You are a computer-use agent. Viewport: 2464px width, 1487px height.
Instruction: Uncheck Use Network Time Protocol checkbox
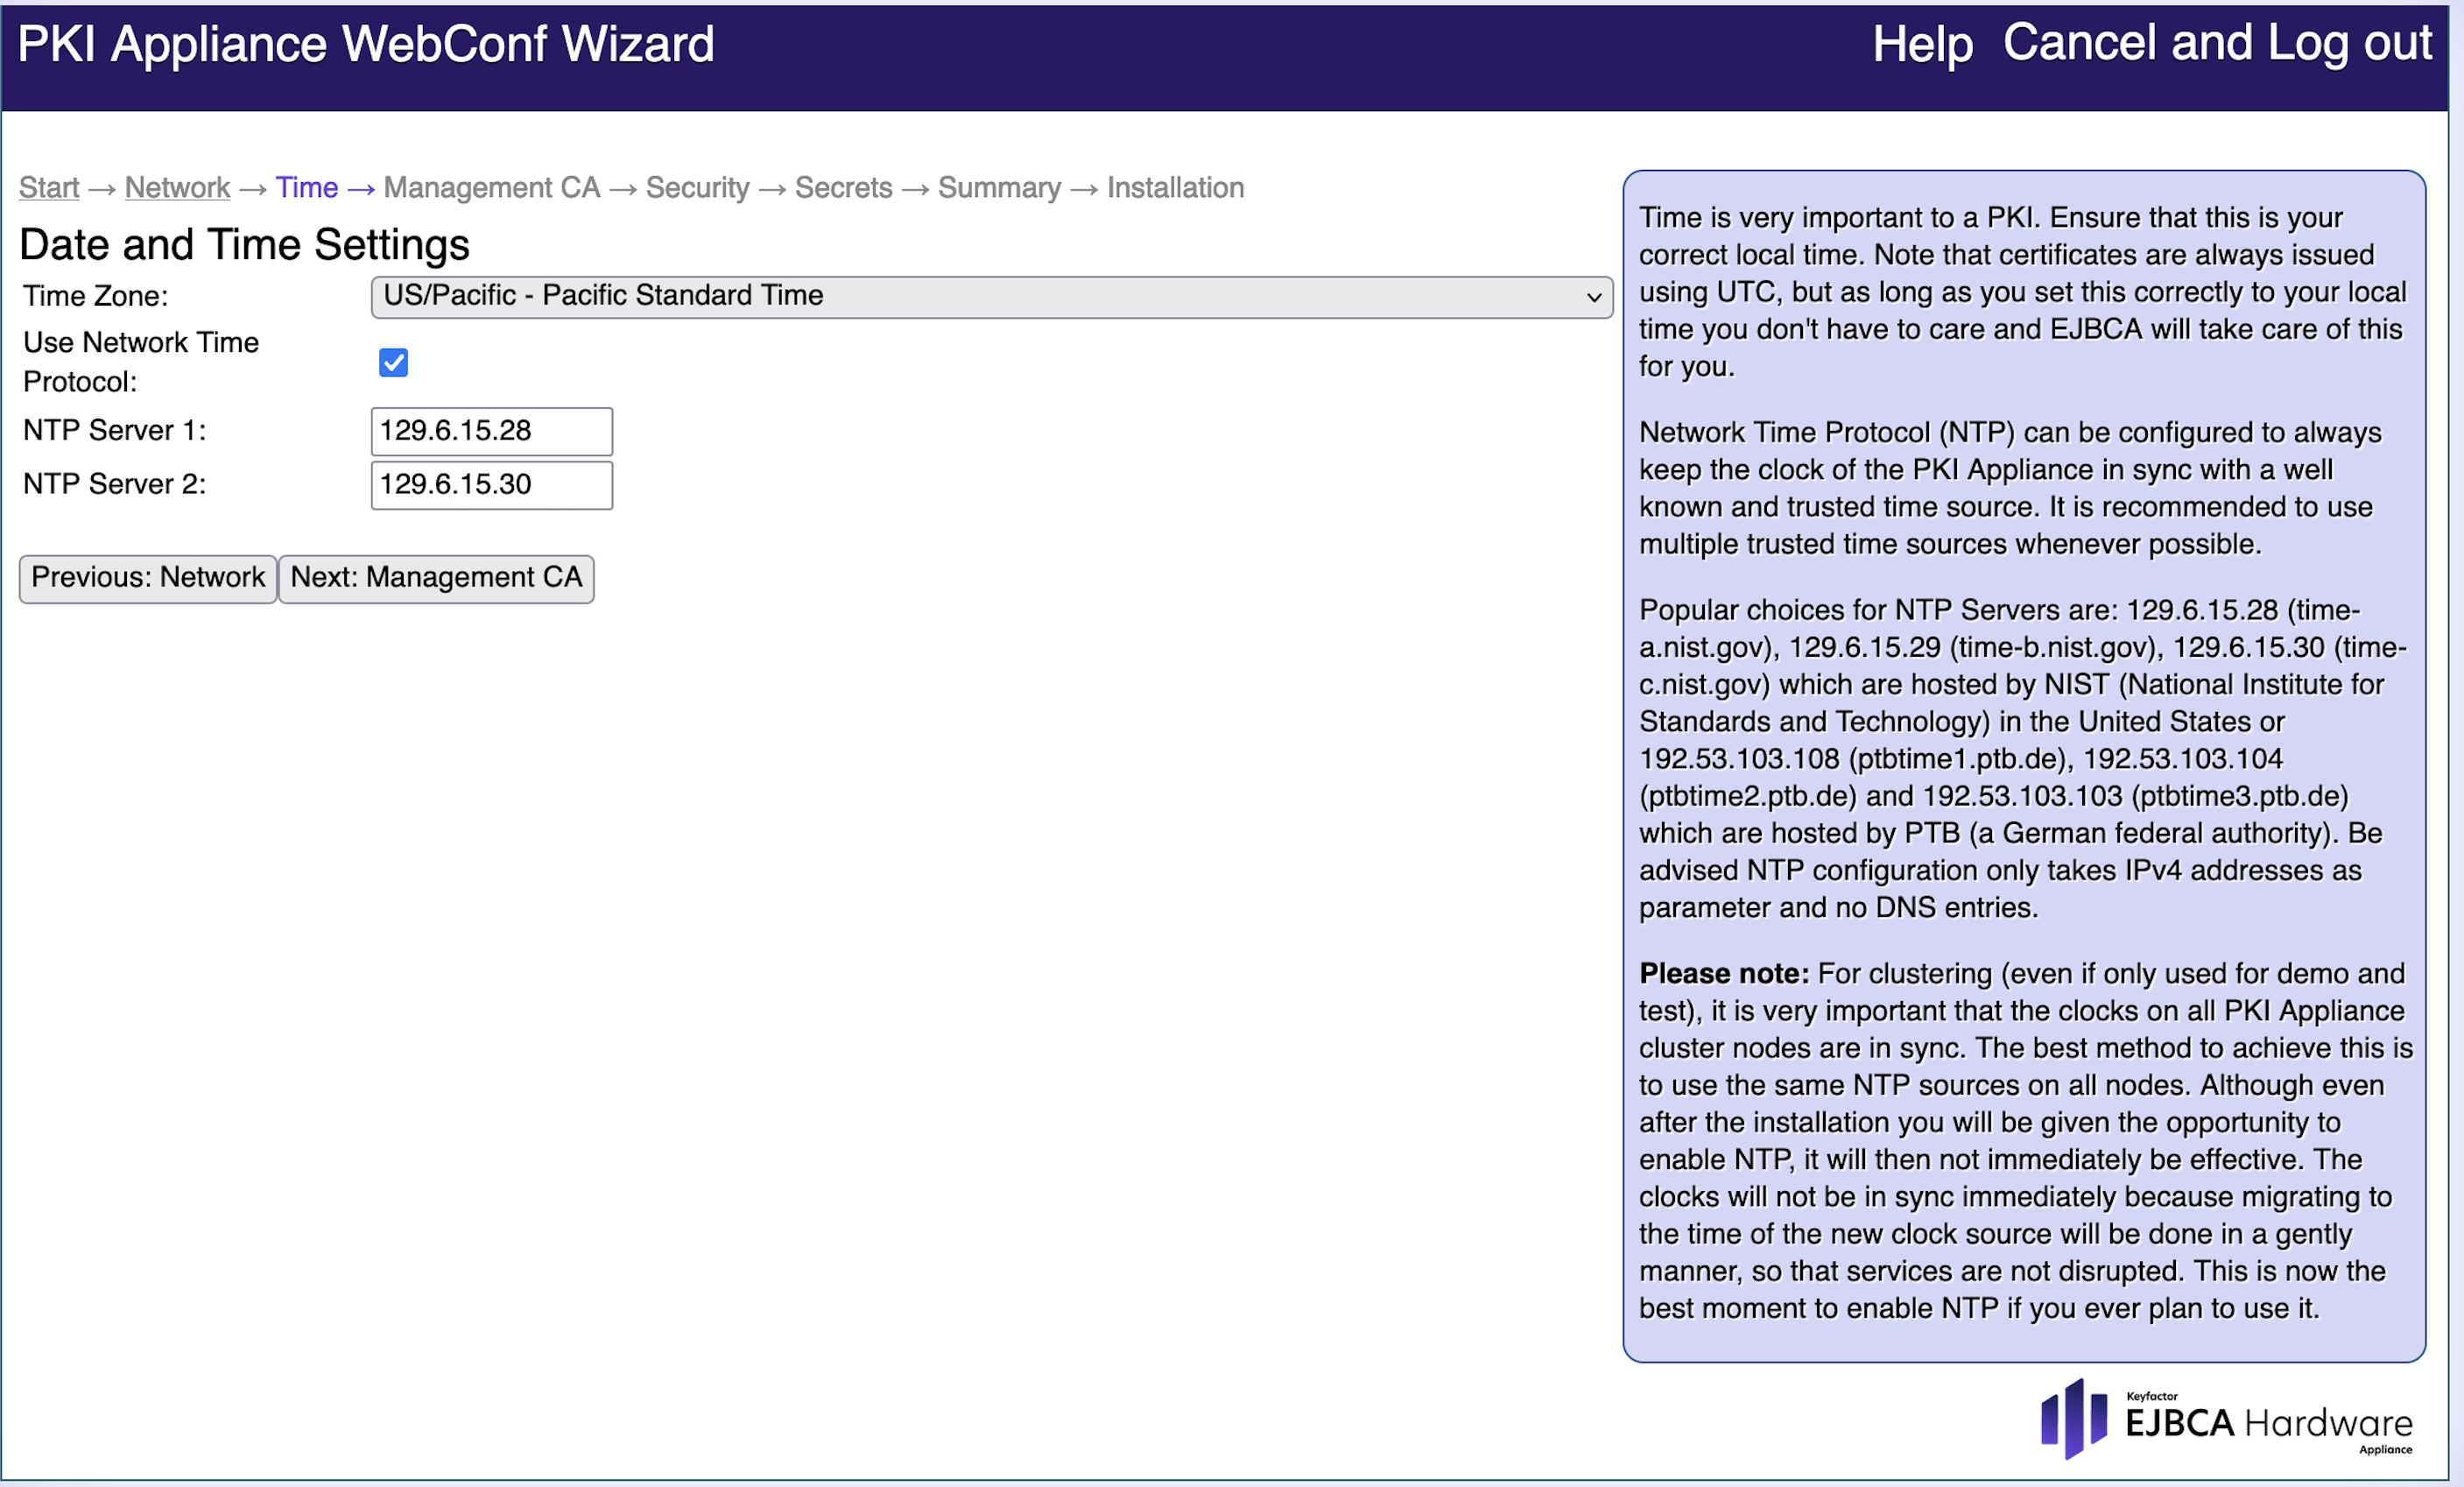click(393, 362)
